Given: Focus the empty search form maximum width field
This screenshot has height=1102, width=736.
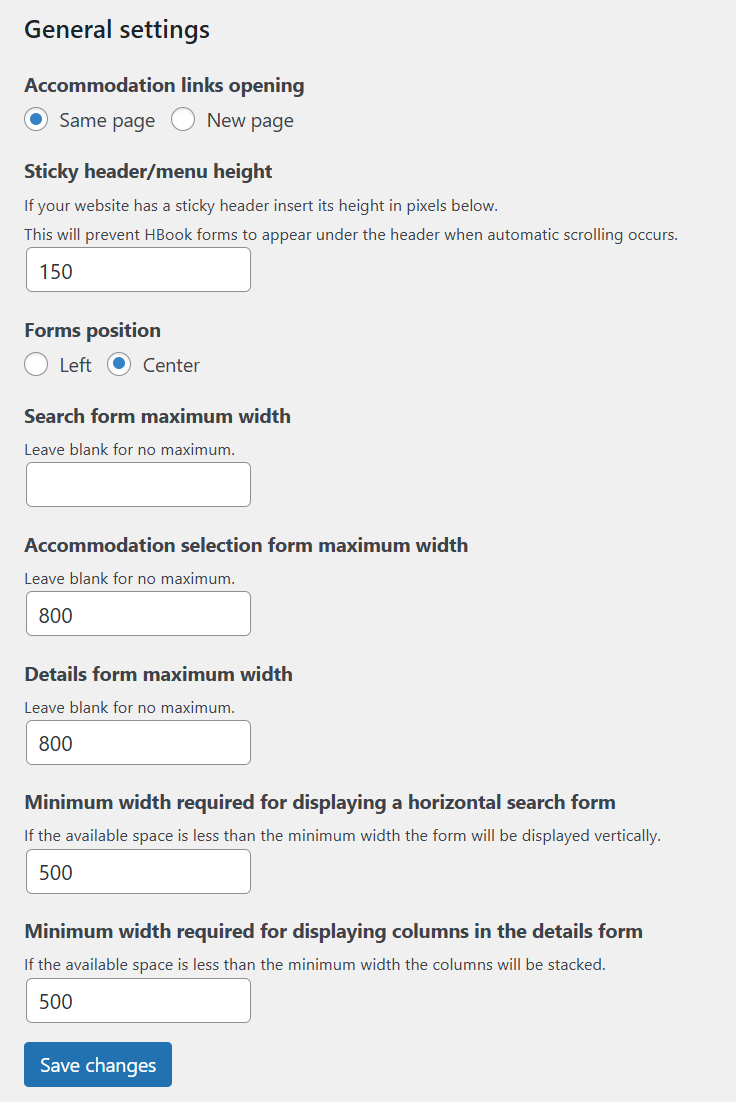Looking at the screenshot, I should pyautogui.click(x=138, y=485).
